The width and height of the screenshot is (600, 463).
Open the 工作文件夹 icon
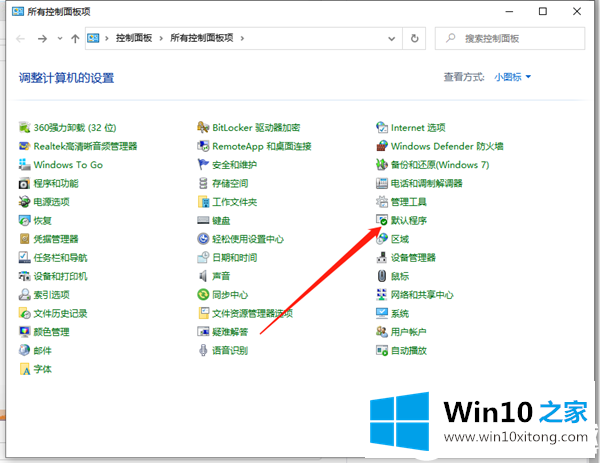click(203, 202)
